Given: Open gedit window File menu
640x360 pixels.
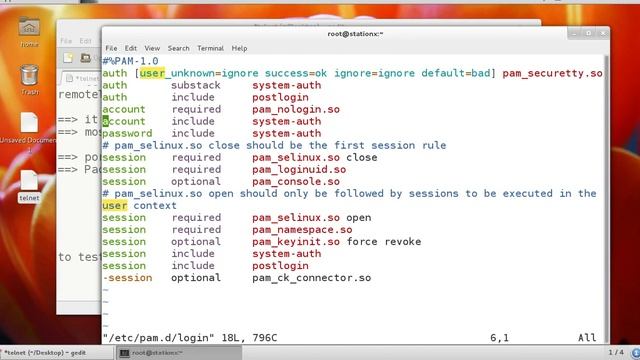Looking at the screenshot, I should pos(66,41).
